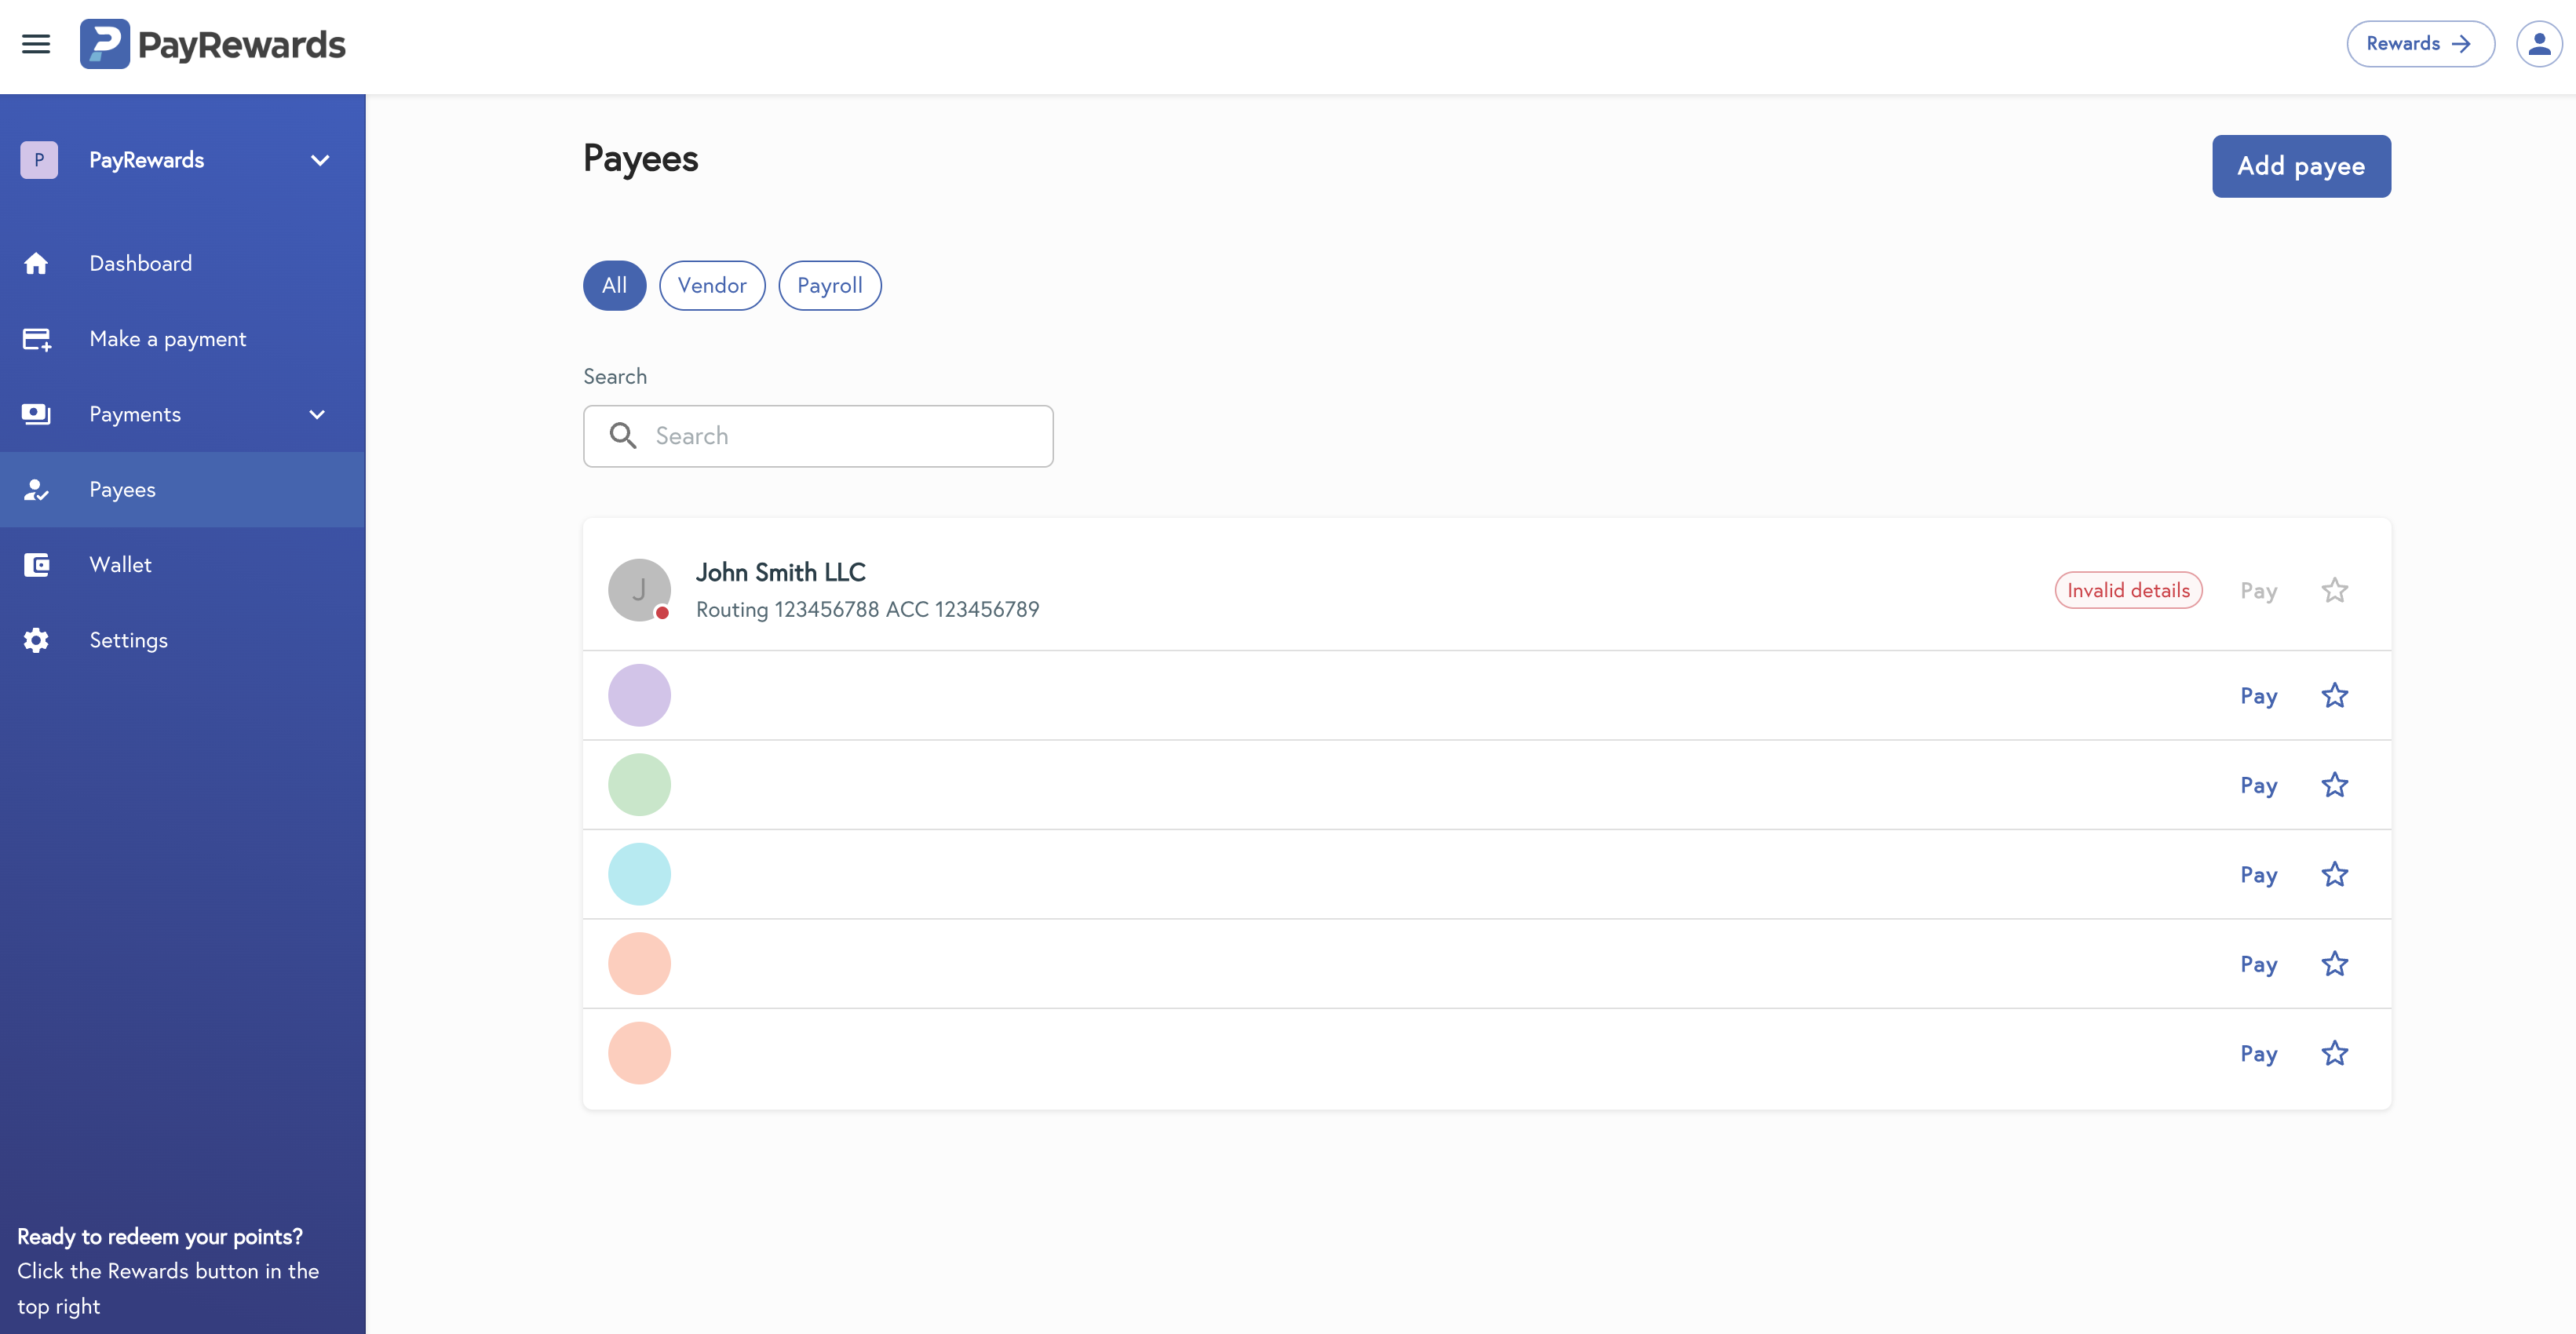Click the user profile avatar icon
This screenshot has width=2576, height=1334.
click(2538, 44)
